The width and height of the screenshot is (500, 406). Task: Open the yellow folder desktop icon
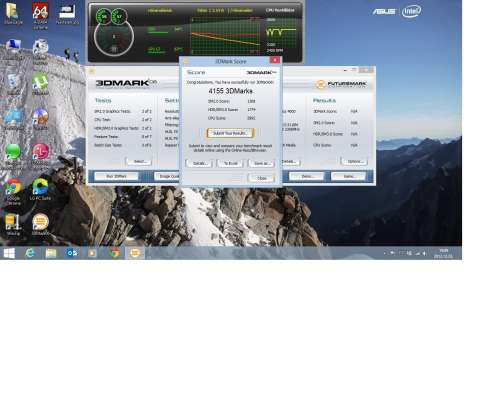pyautogui.click(x=13, y=13)
